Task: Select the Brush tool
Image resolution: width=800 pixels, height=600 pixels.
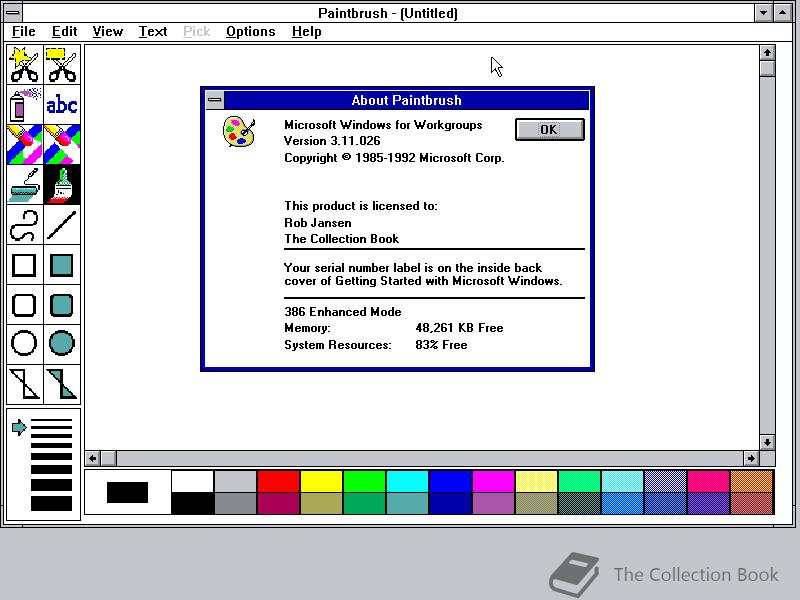Action: click(x=62, y=185)
